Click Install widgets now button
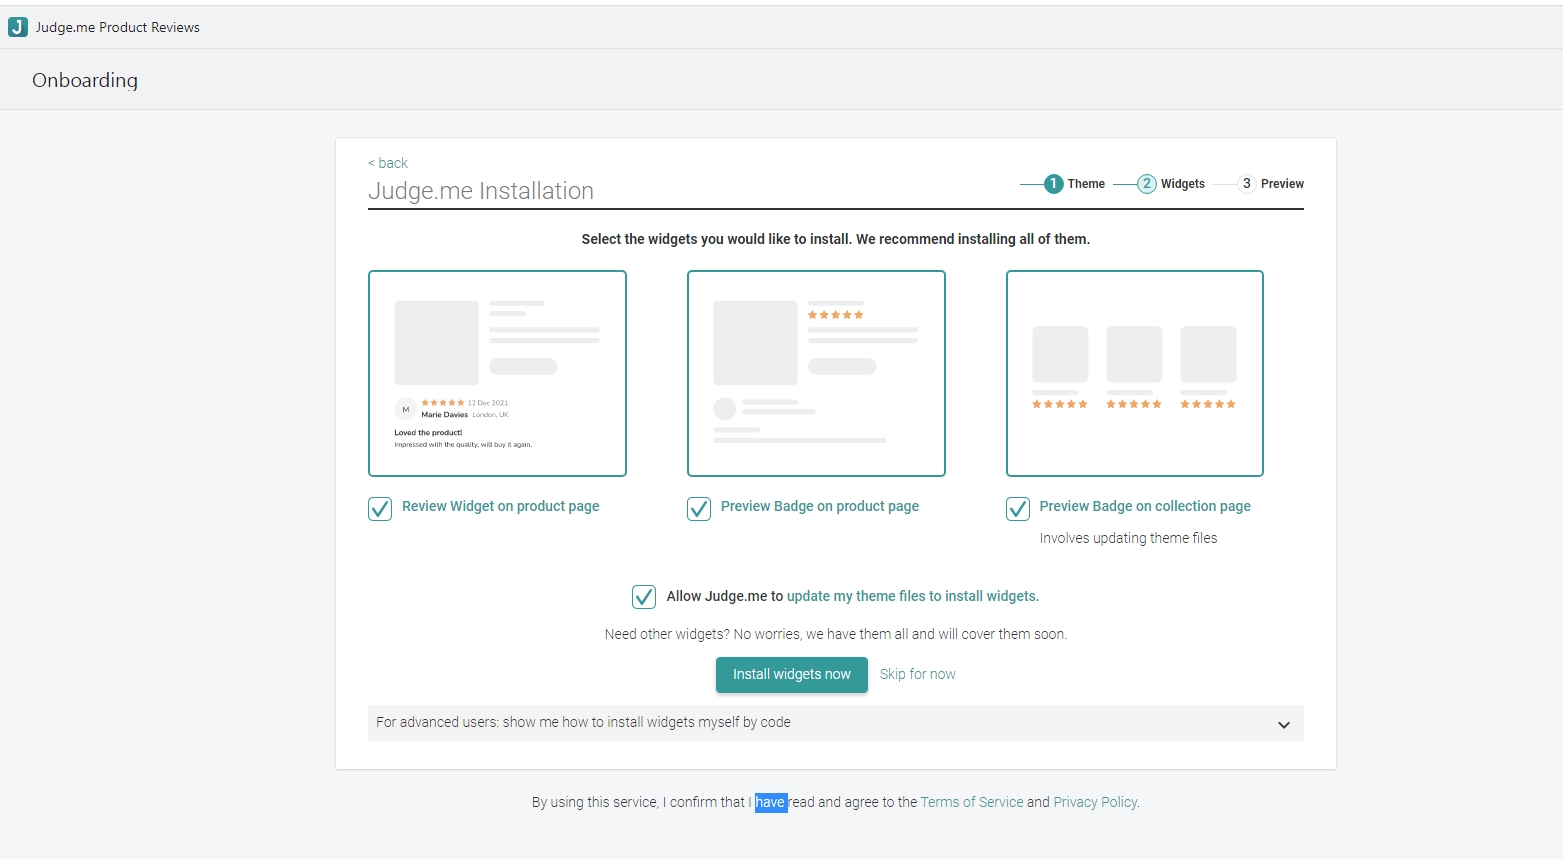This screenshot has width=1563, height=859. tap(791, 675)
